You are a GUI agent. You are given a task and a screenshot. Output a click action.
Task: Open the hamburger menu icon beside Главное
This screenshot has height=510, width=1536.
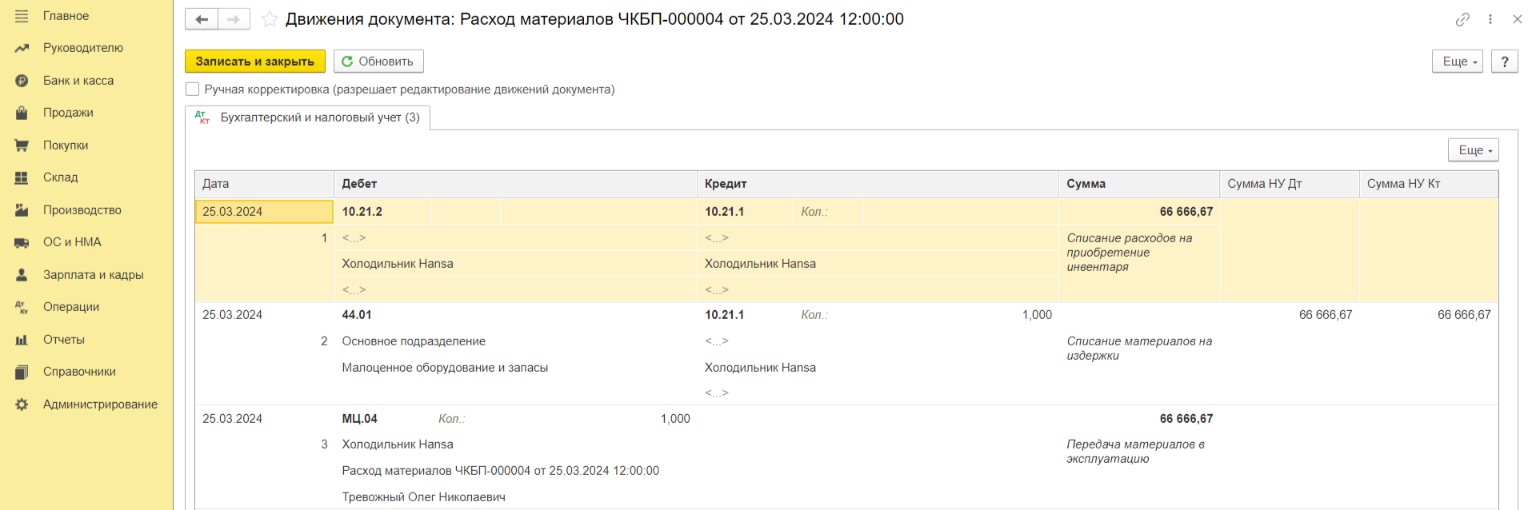(x=21, y=16)
